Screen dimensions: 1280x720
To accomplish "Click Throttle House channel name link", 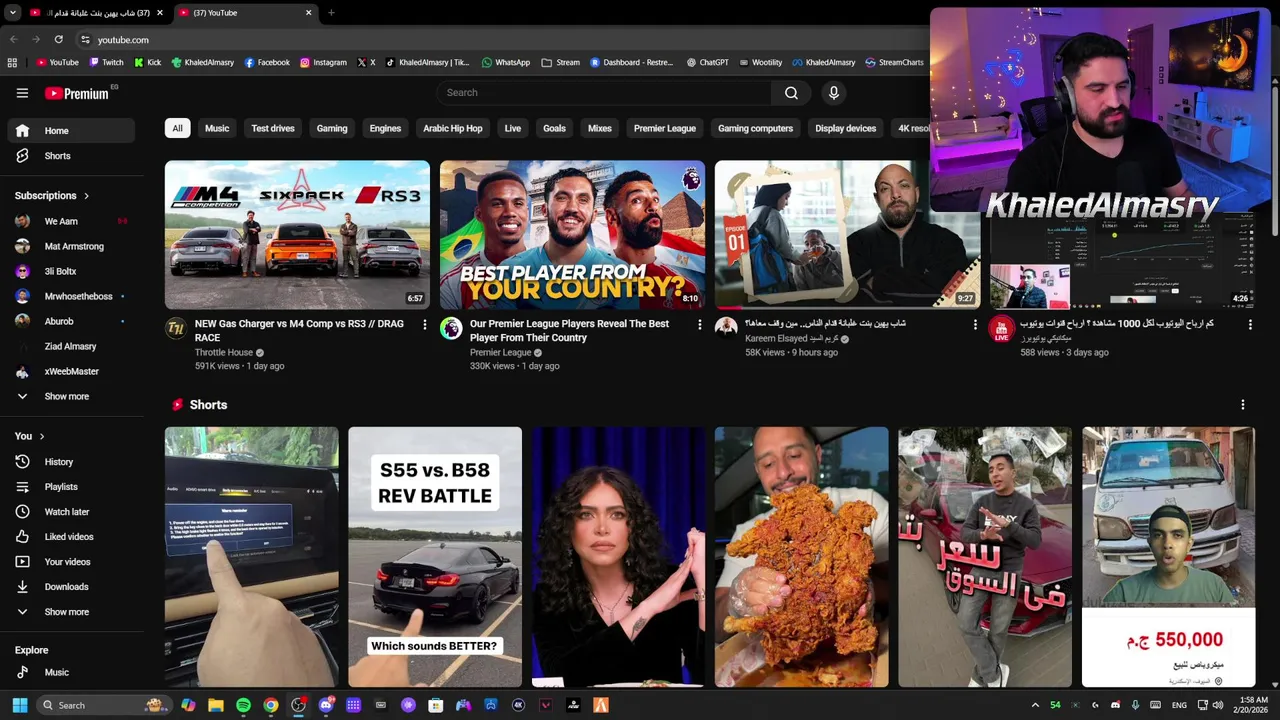I will pyautogui.click(x=224, y=352).
